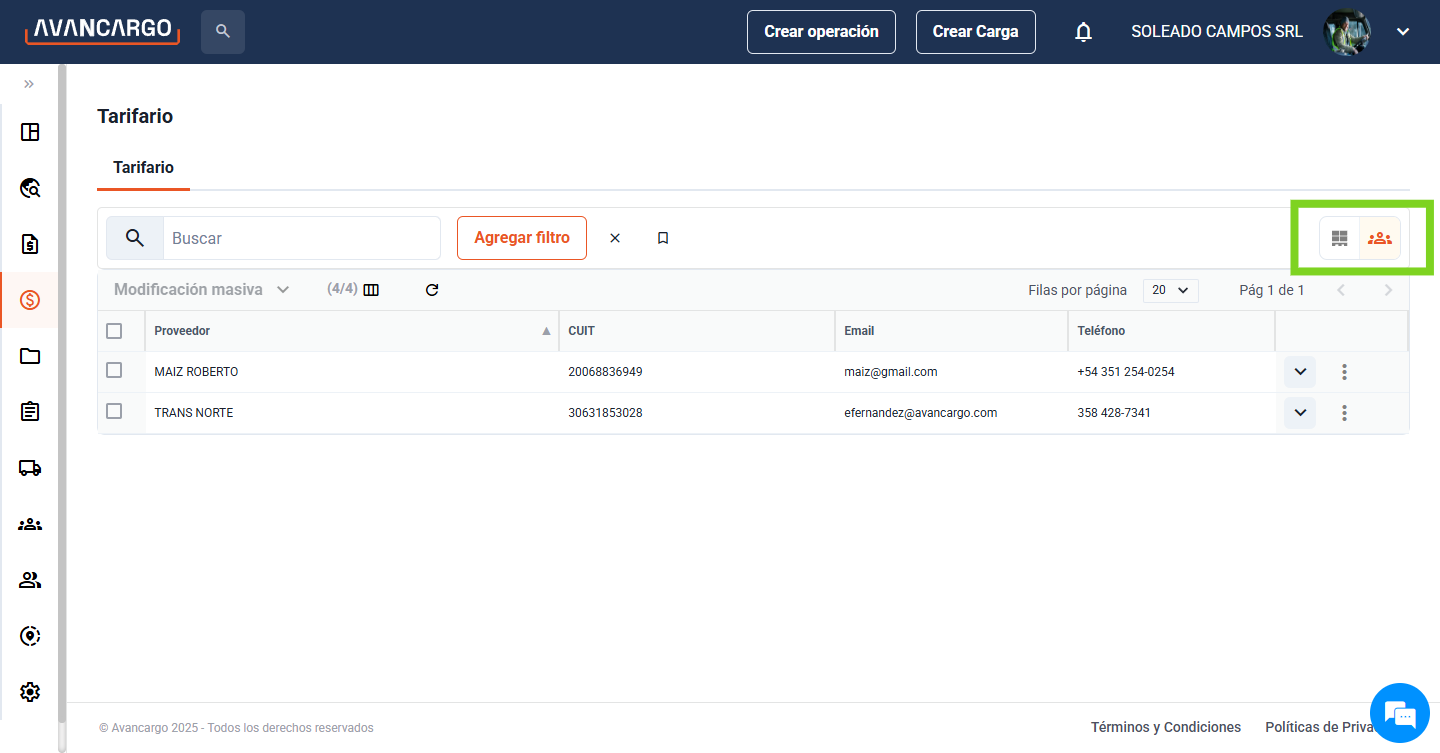
Task: Check the MAIZ ROBERTO row checkbox
Action: coord(114,371)
